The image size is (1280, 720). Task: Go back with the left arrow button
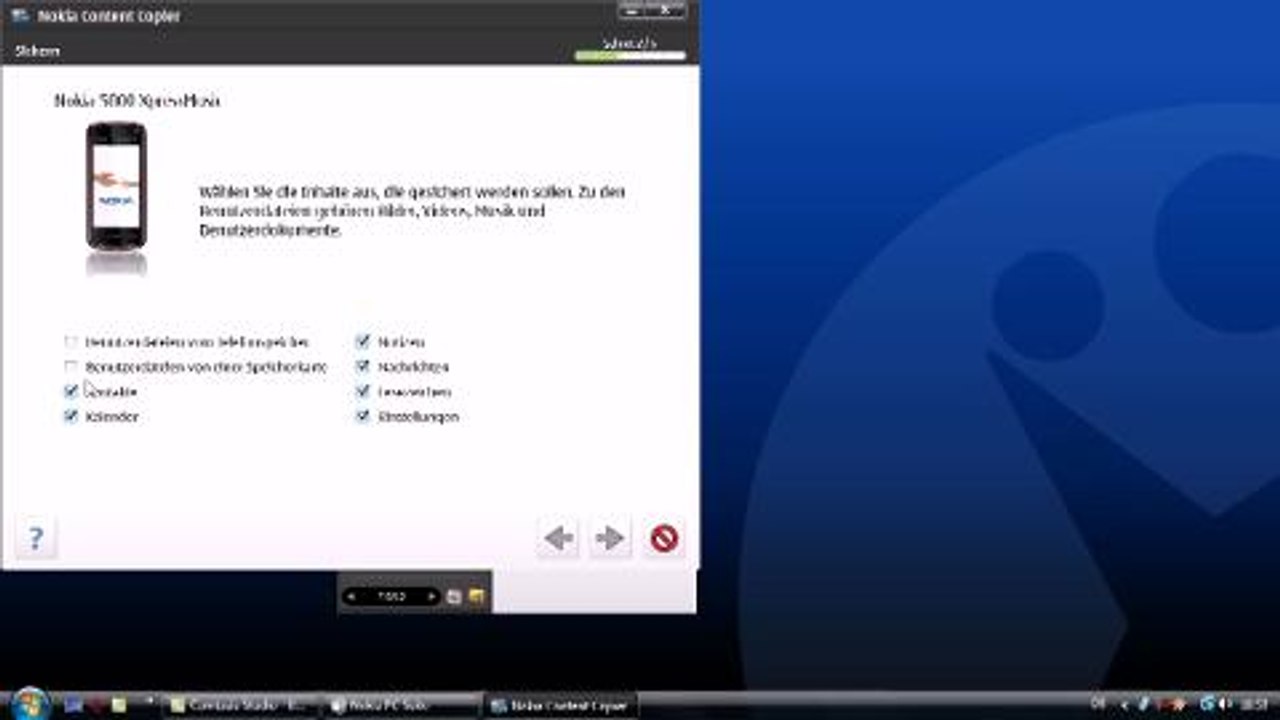[558, 539]
